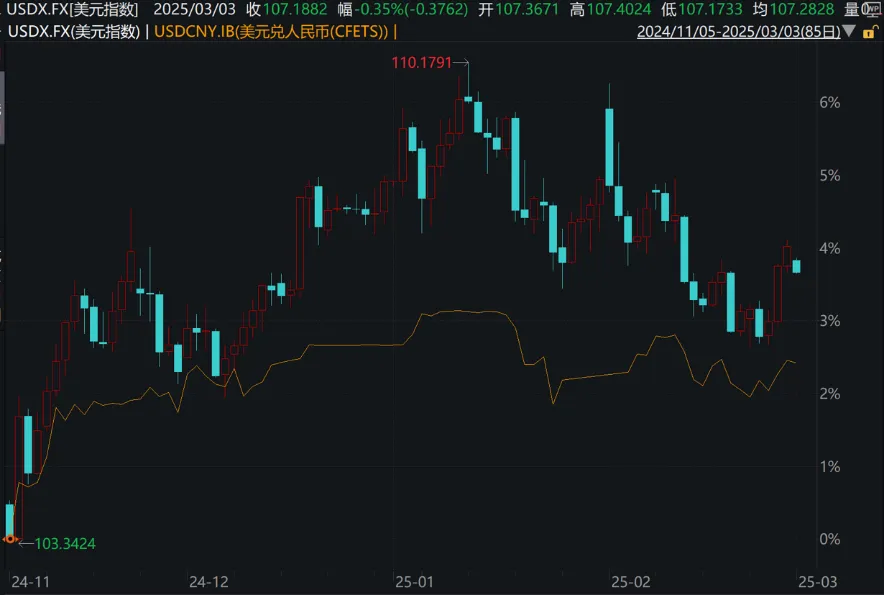Click the 4% axis label
Image resolution: width=884 pixels, height=595 pixels.
click(x=829, y=248)
